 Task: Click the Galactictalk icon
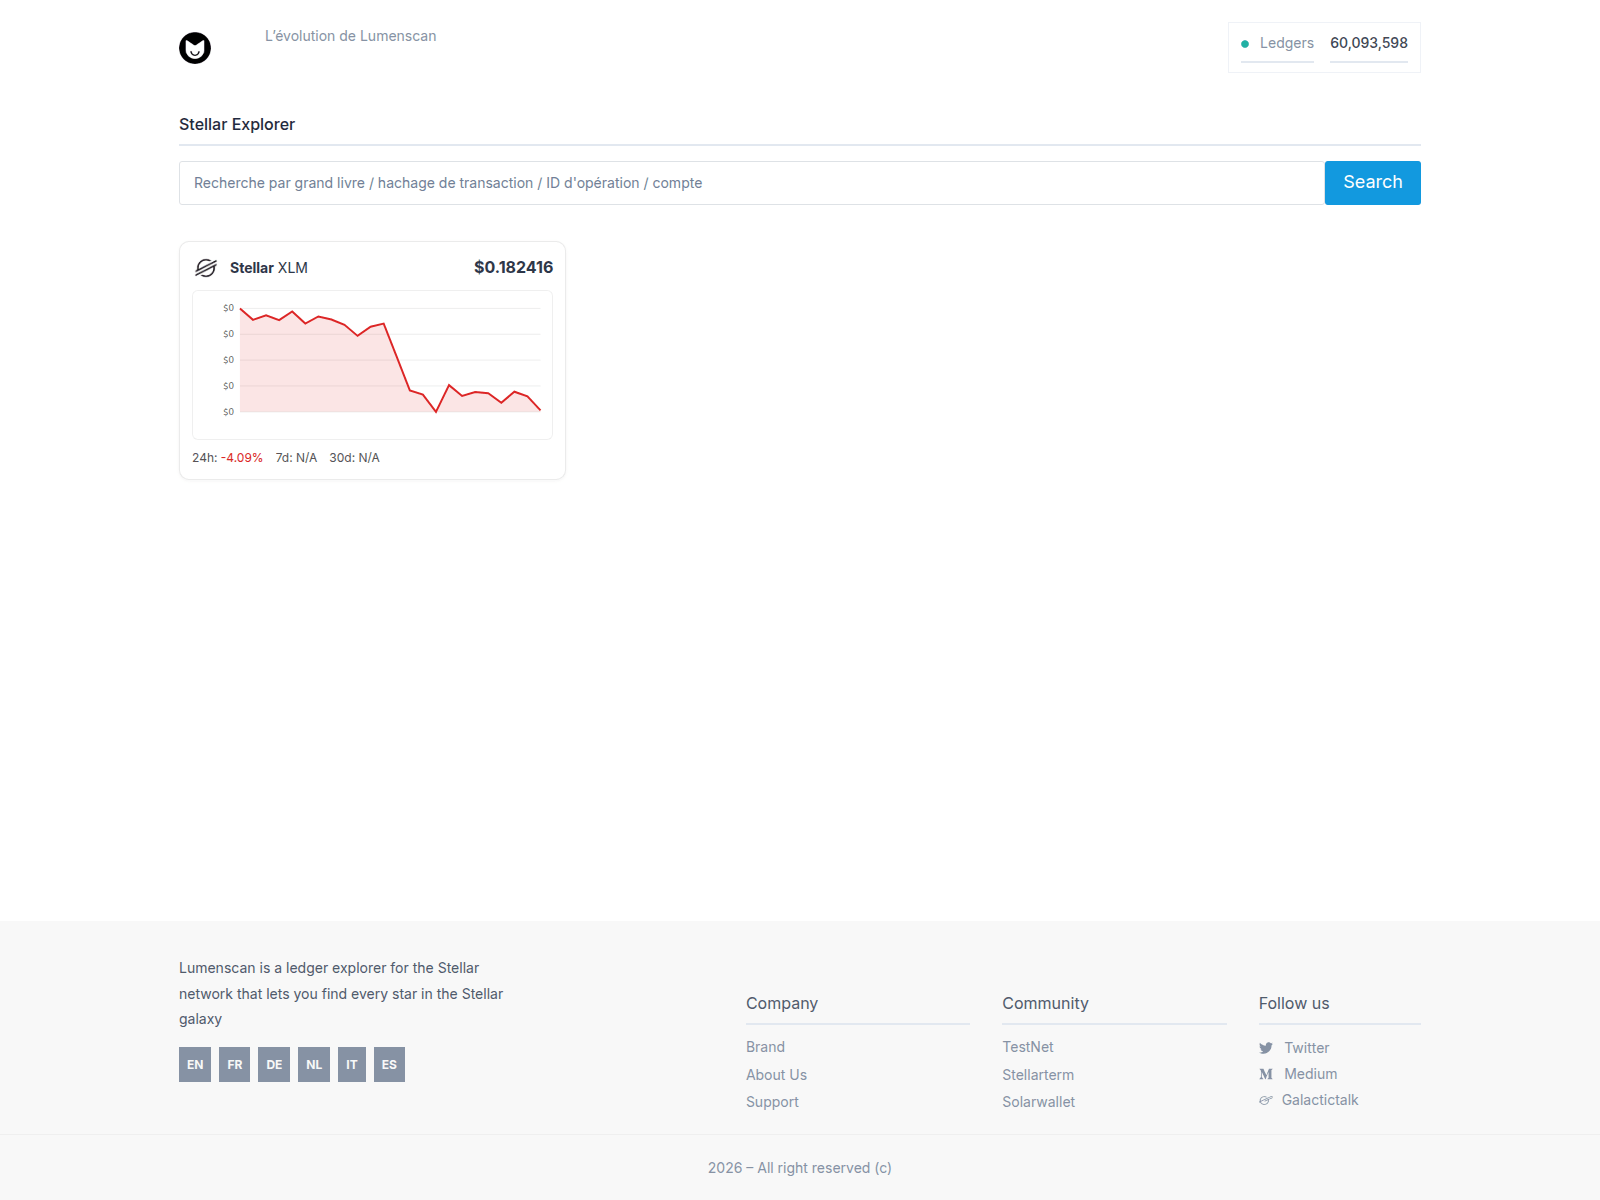(x=1266, y=1100)
